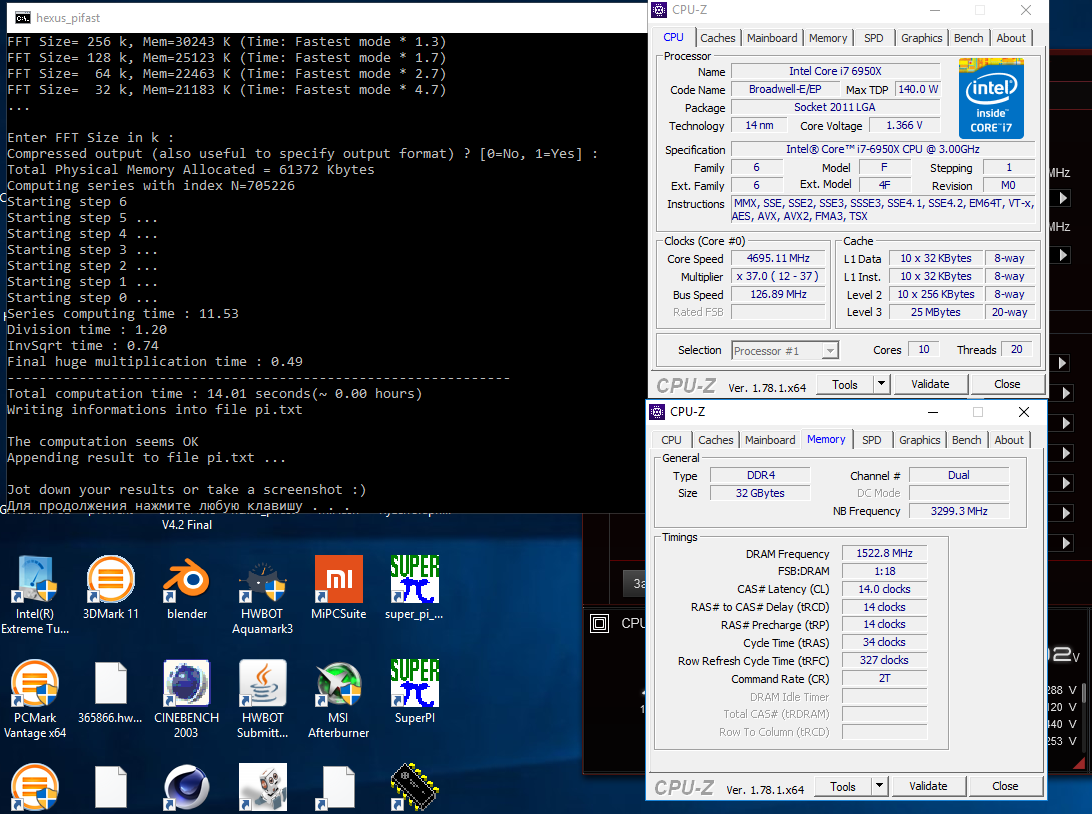Open Intel(R) Extreme Tuning desktop shortcut
Screen dimensions: 1092x814
click(x=35, y=594)
